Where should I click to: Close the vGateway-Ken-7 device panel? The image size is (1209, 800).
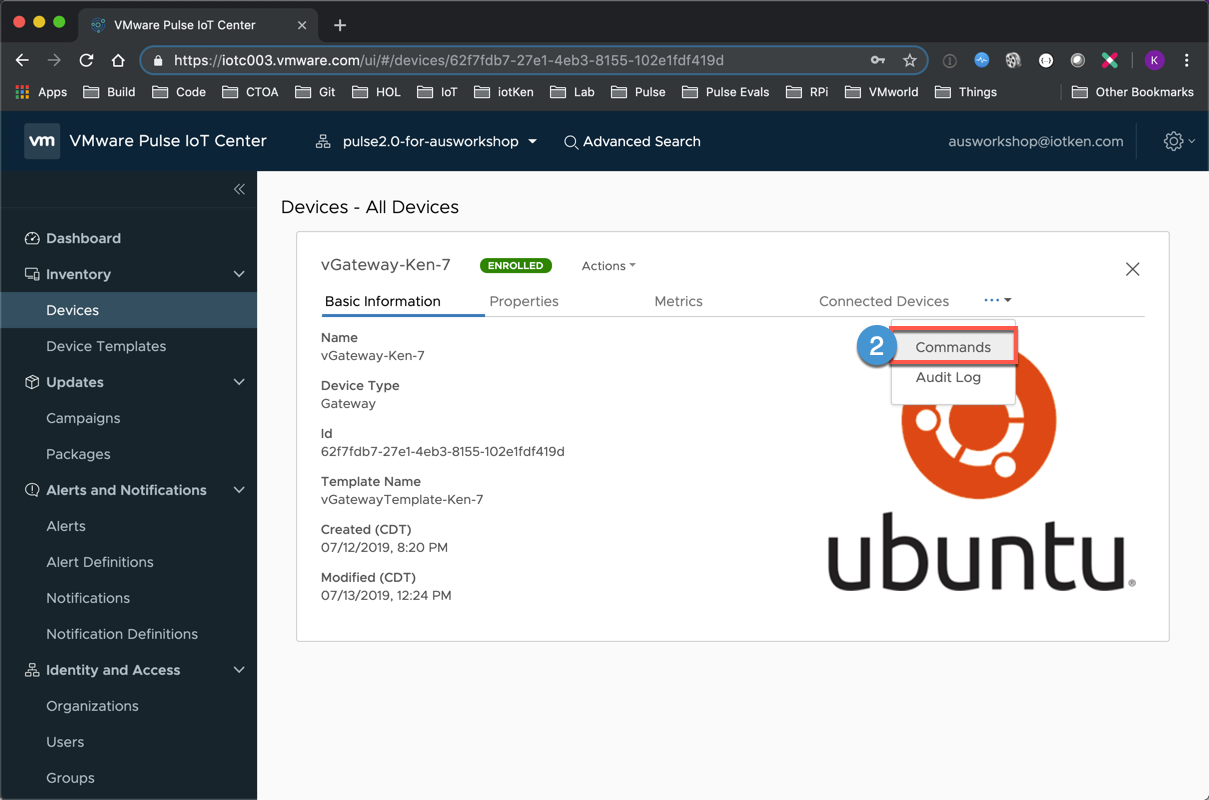pyautogui.click(x=1132, y=269)
